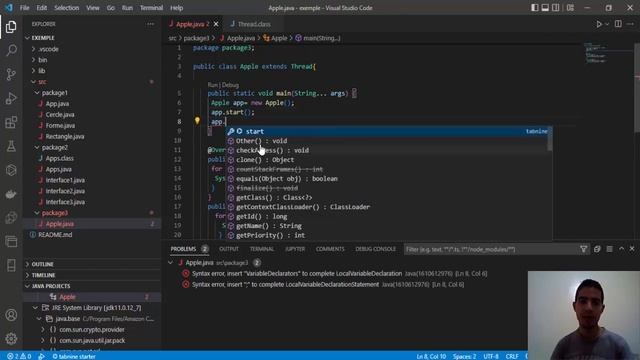The image size is (640, 360).
Task: Collapse the package1 folder
Action: [x=37, y=93]
